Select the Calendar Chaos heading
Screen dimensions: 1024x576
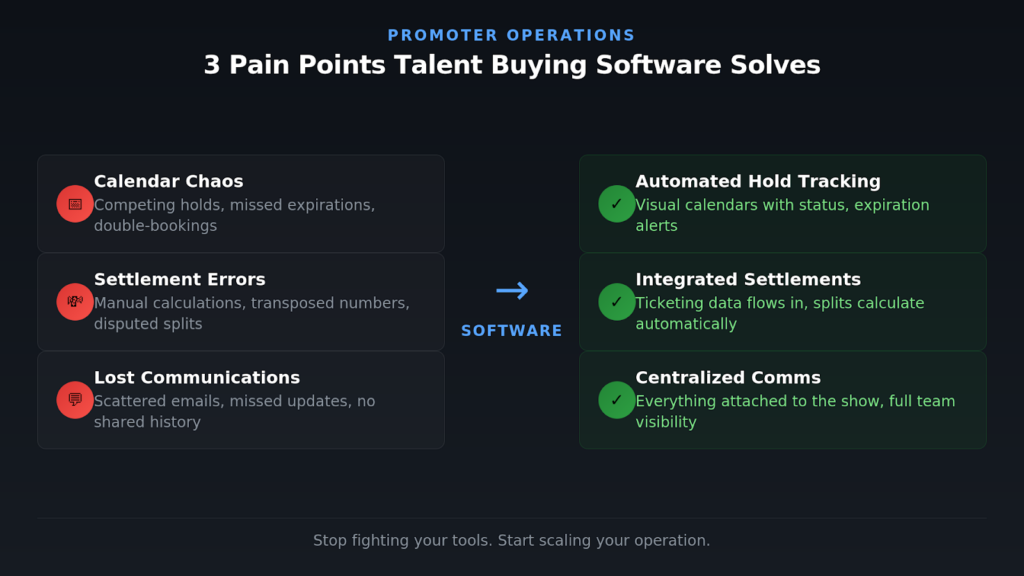[x=169, y=182]
